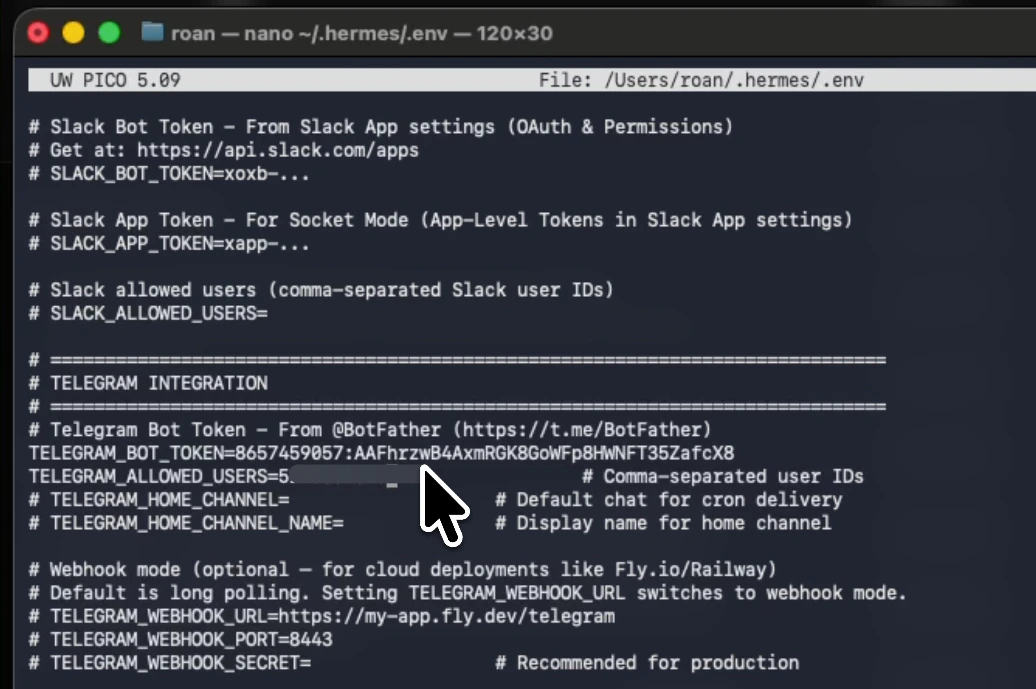This screenshot has height=689, width=1036.
Task: Minimize the window with the yellow button
Action: tap(73, 32)
